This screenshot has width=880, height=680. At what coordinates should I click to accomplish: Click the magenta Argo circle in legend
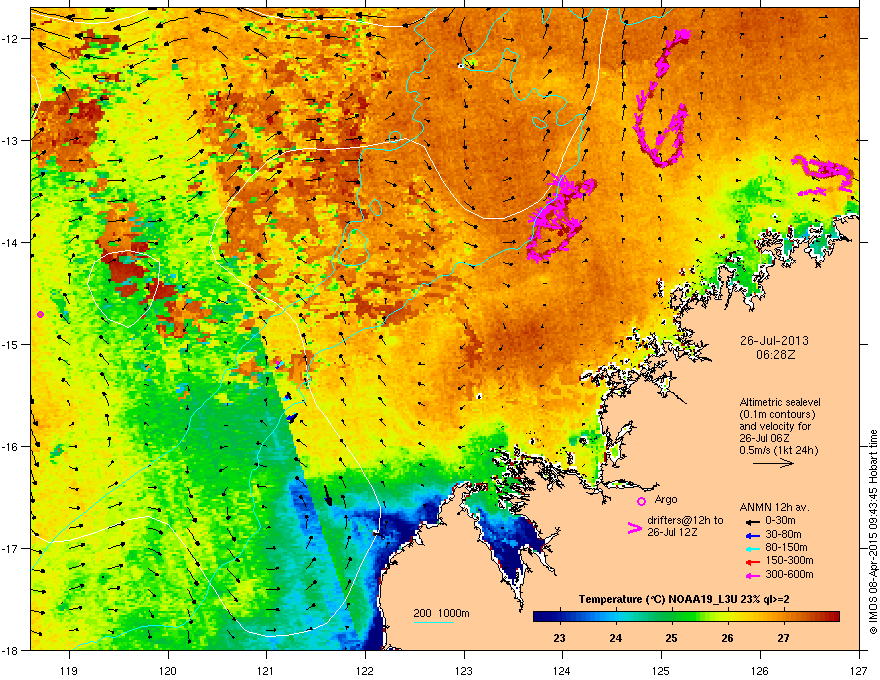(x=641, y=501)
